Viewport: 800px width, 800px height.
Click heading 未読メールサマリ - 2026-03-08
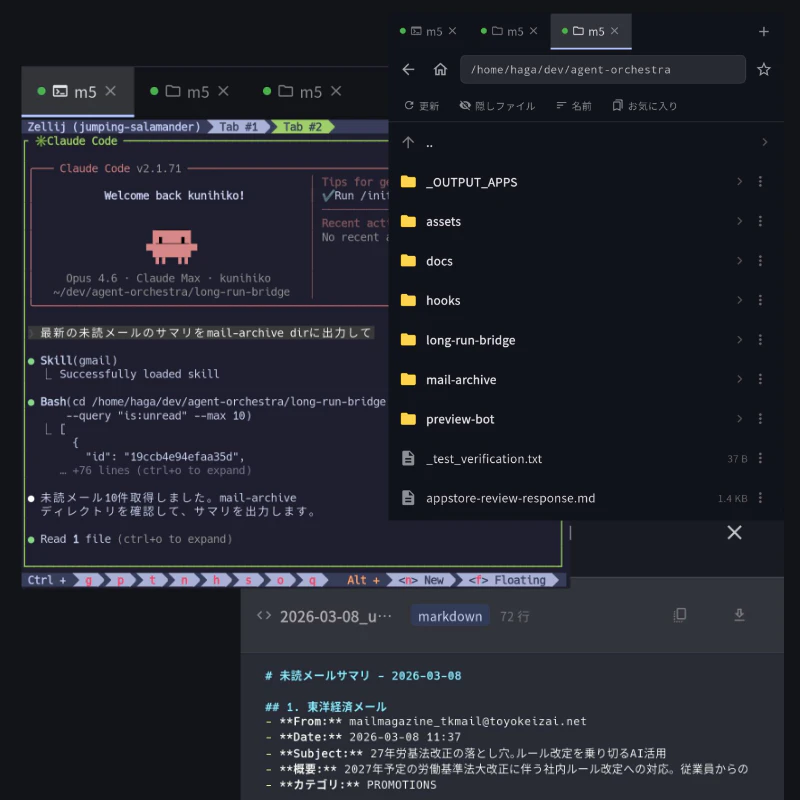(x=363, y=676)
